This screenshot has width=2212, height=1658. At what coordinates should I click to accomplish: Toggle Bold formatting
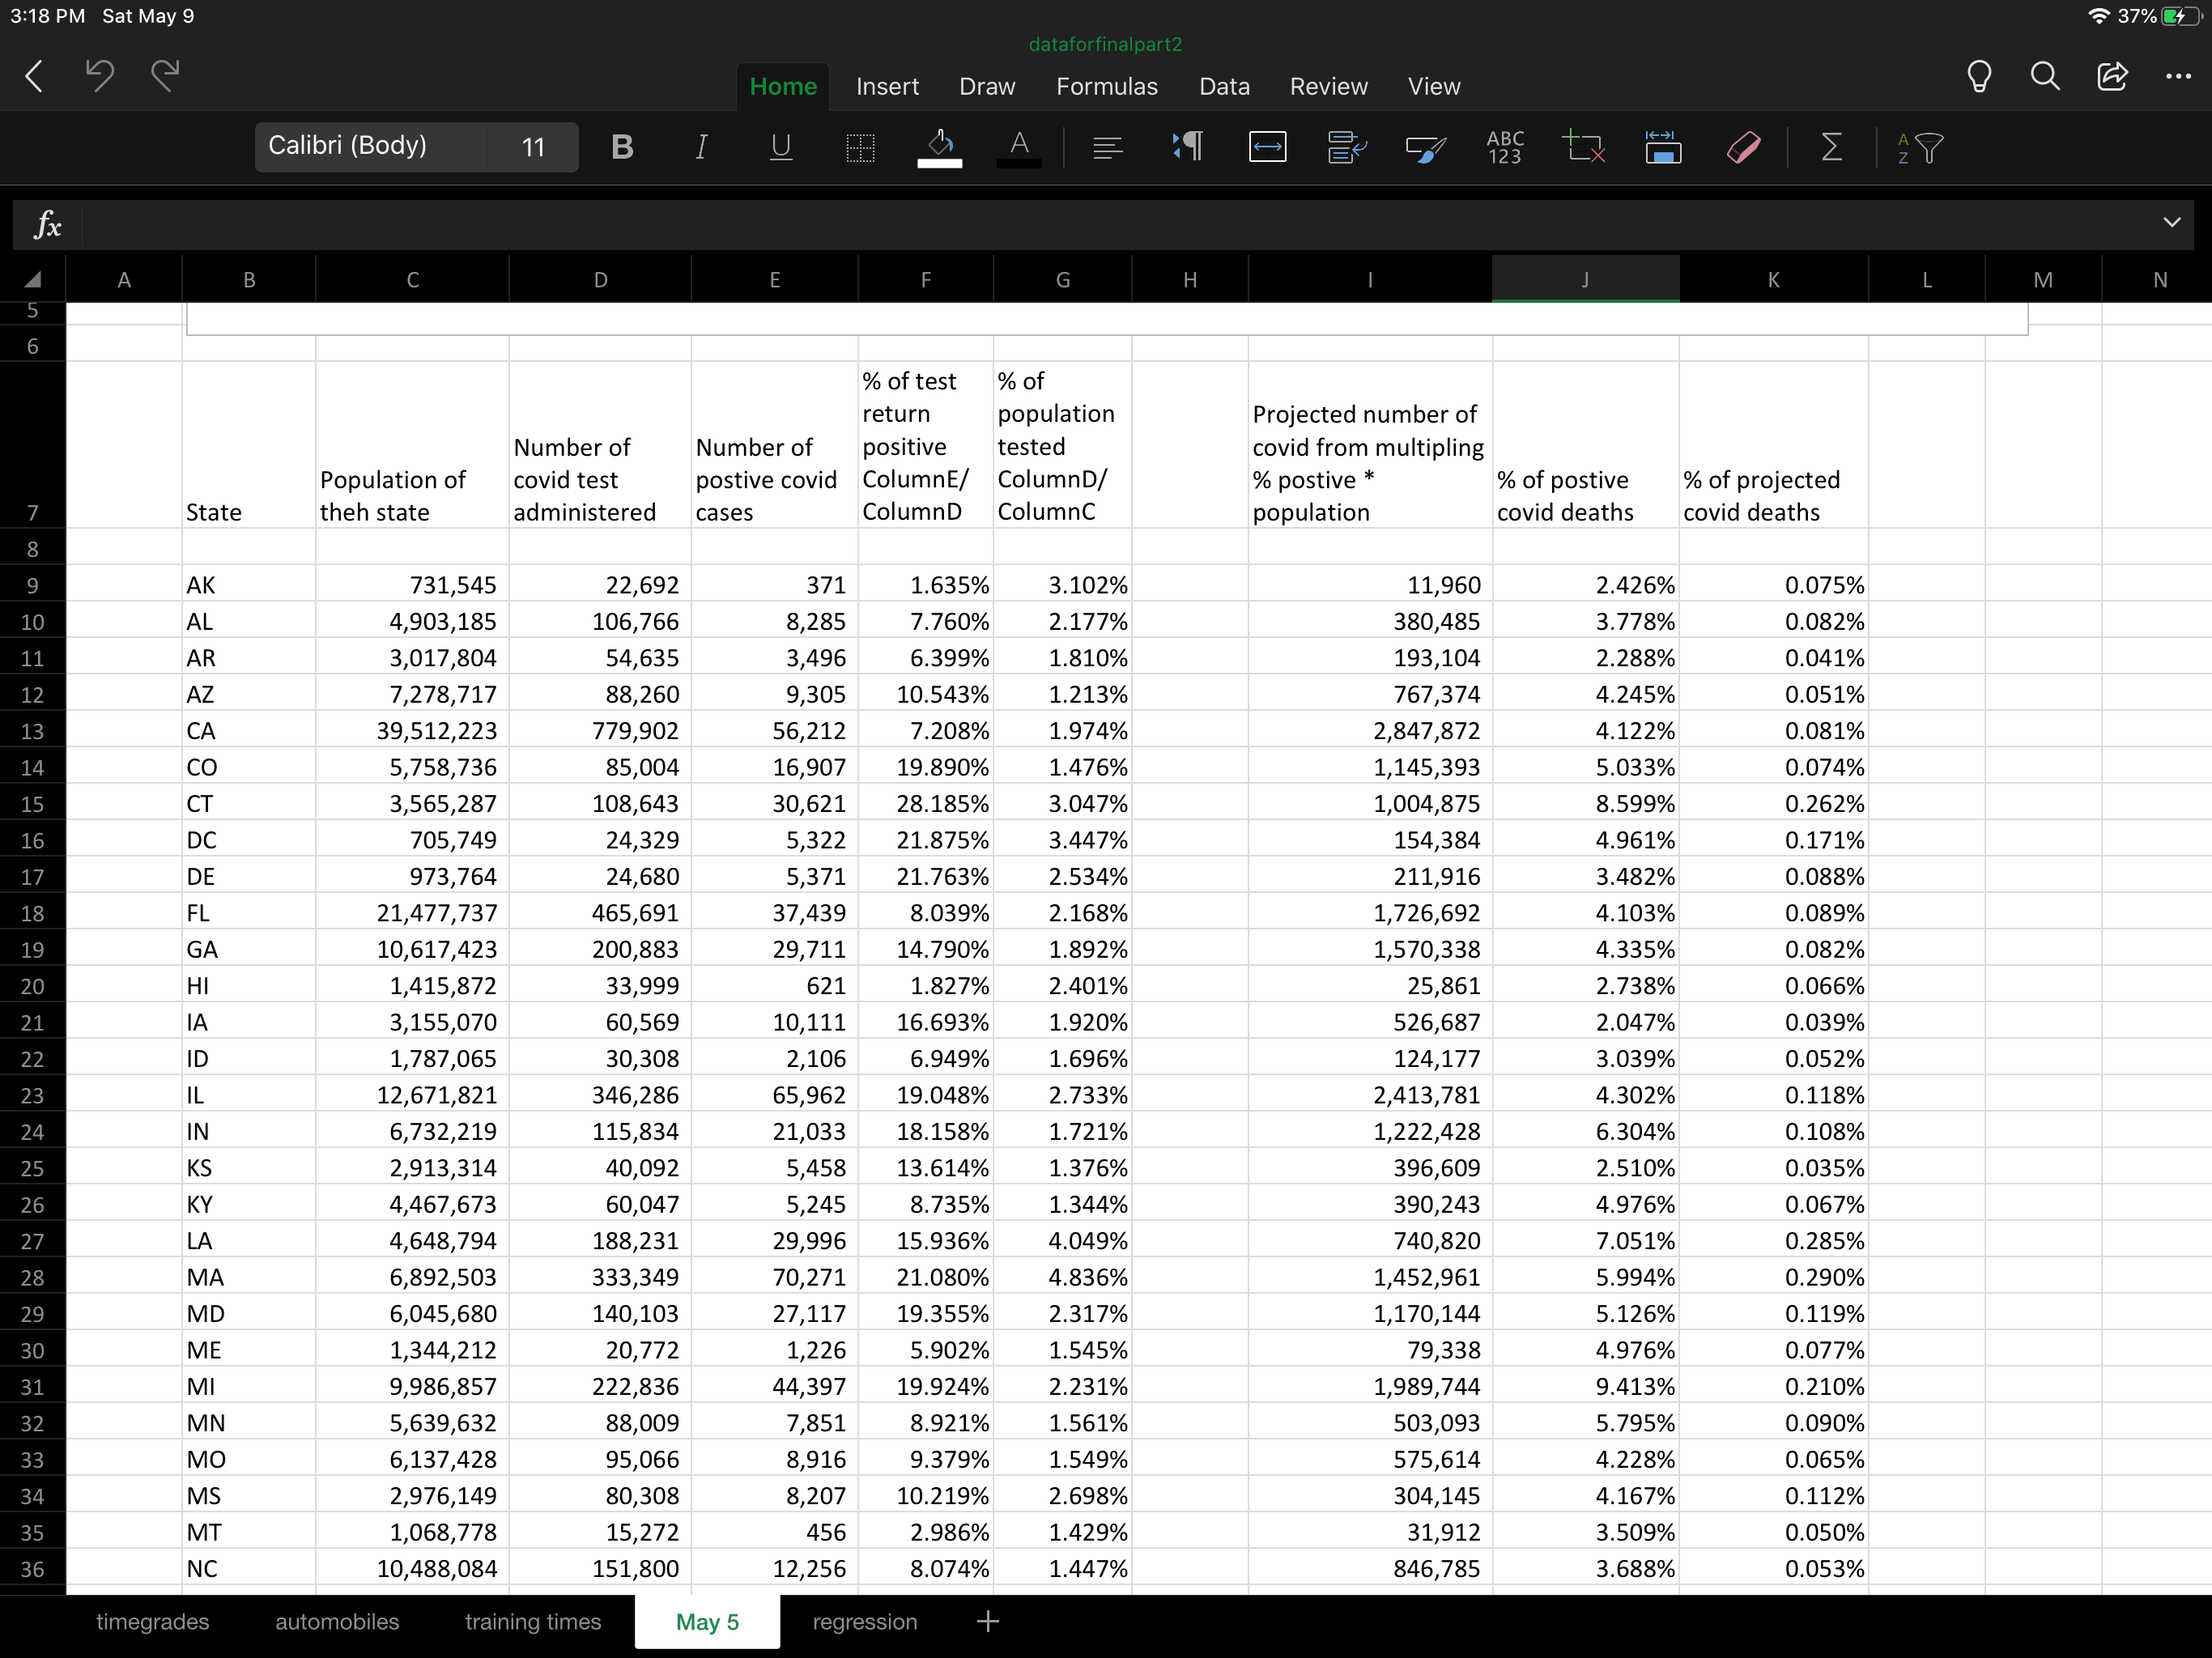pyautogui.click(x=622, y=148)
